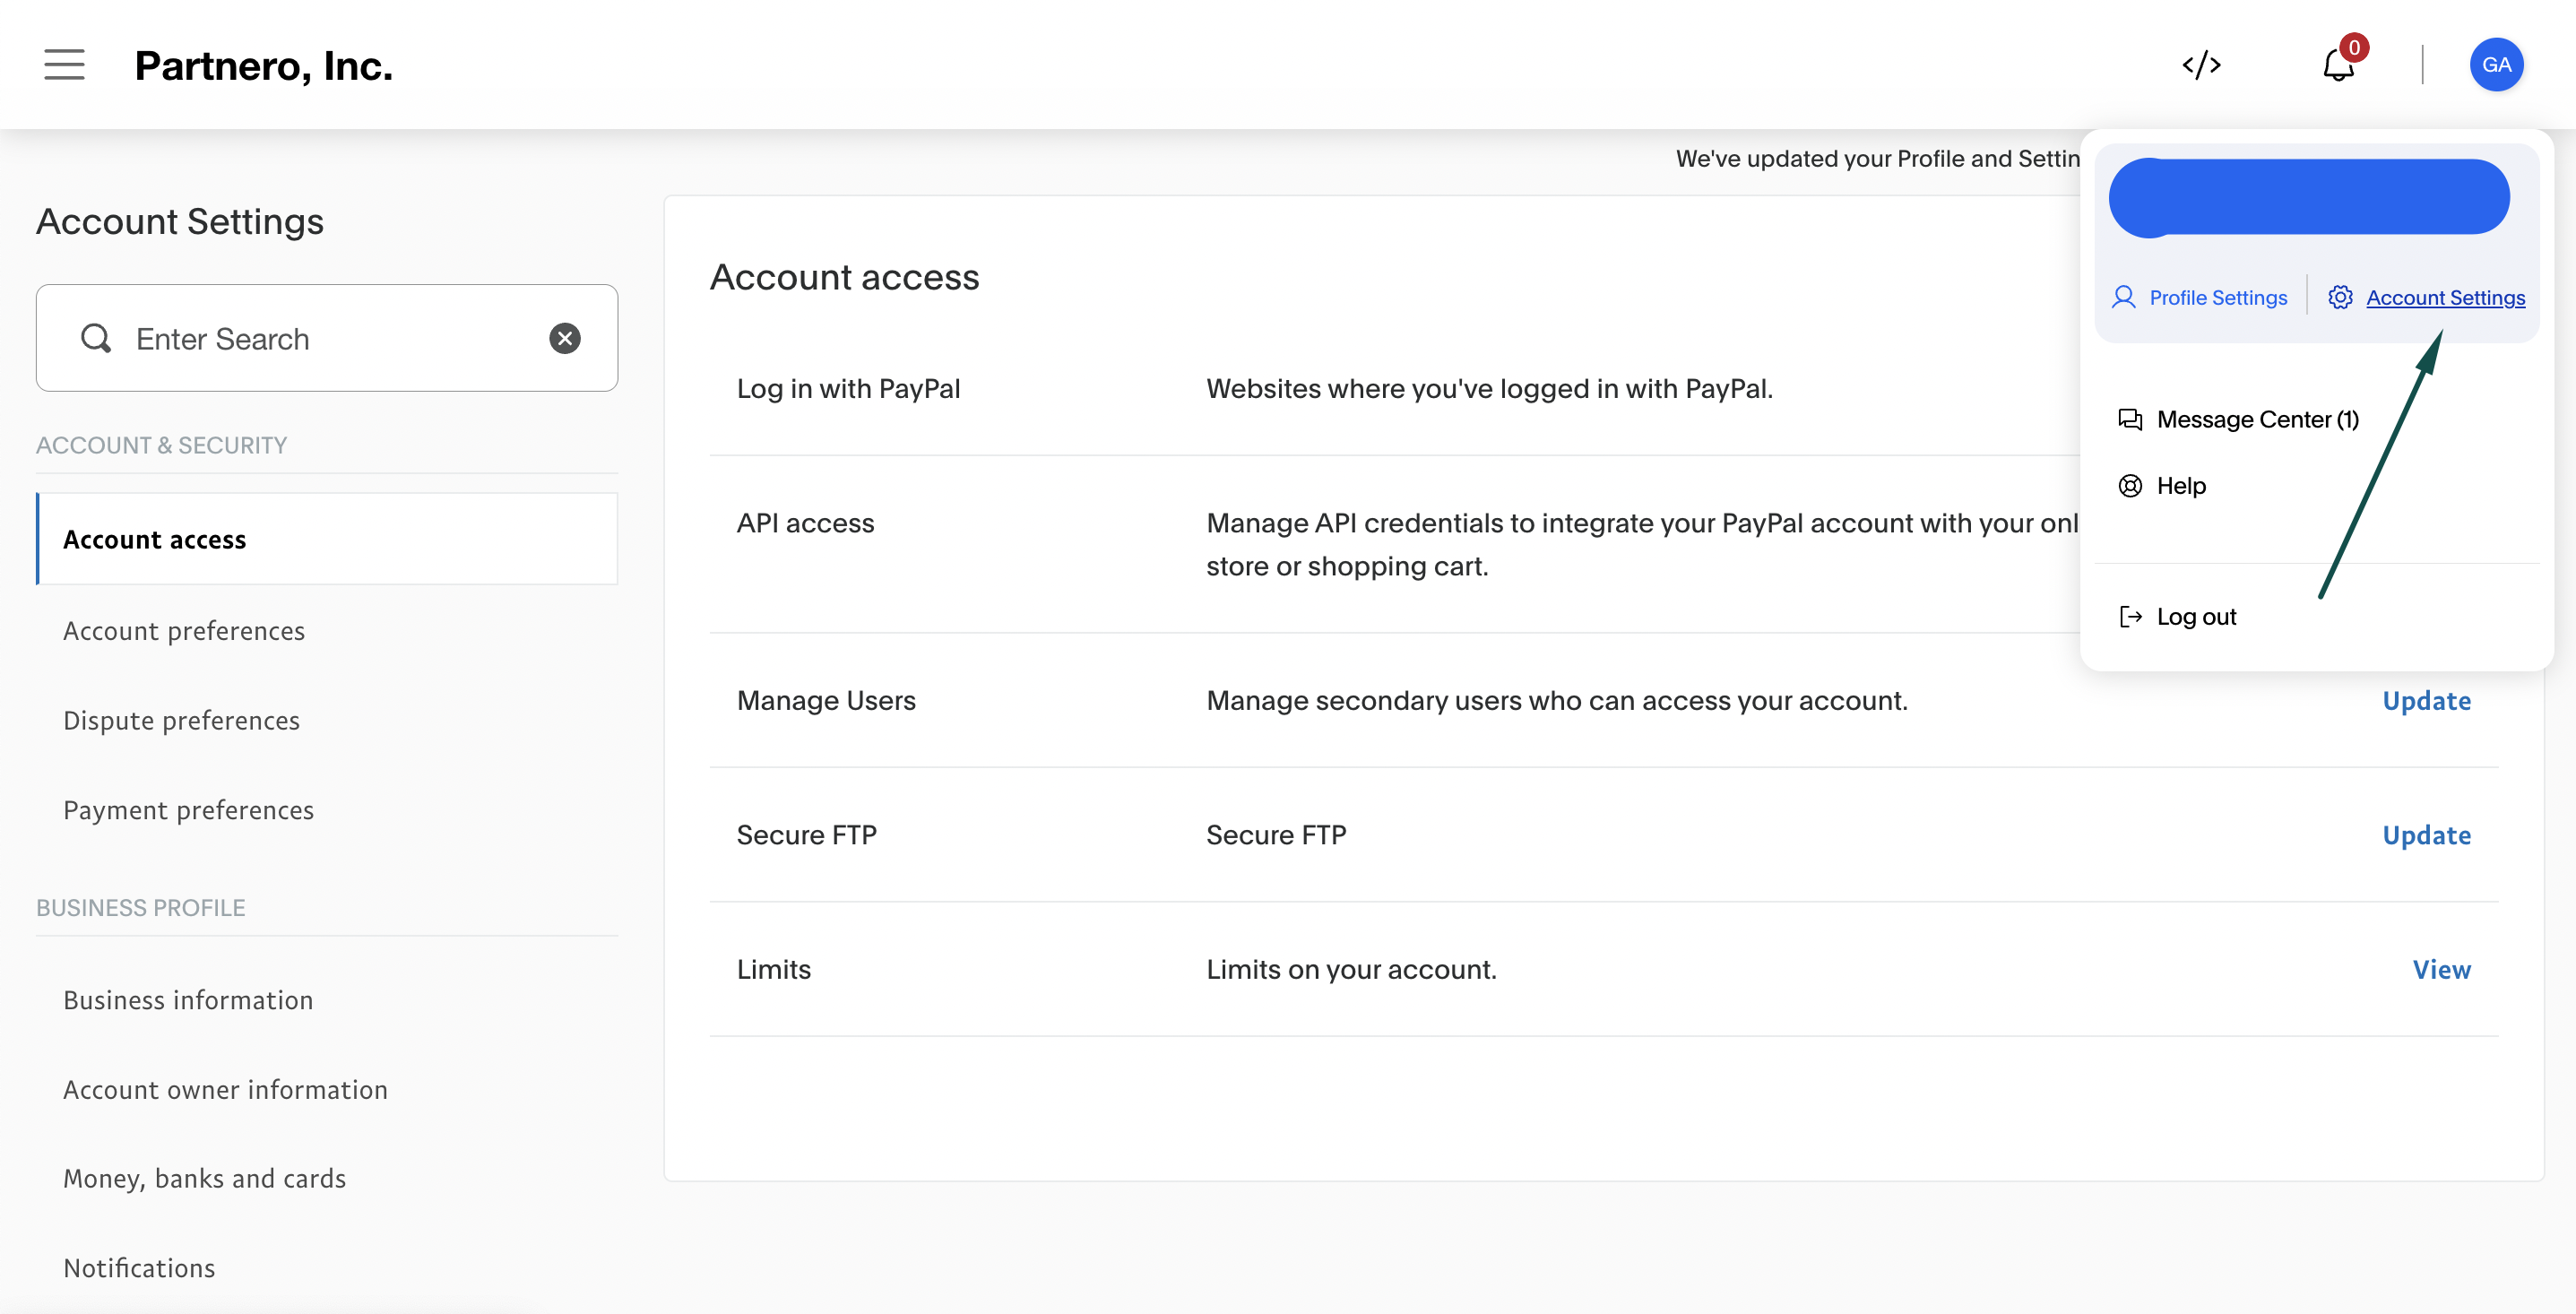2576x1314 pixels.
Task: Open Message Center (1)
Action: pos(2258,420)
